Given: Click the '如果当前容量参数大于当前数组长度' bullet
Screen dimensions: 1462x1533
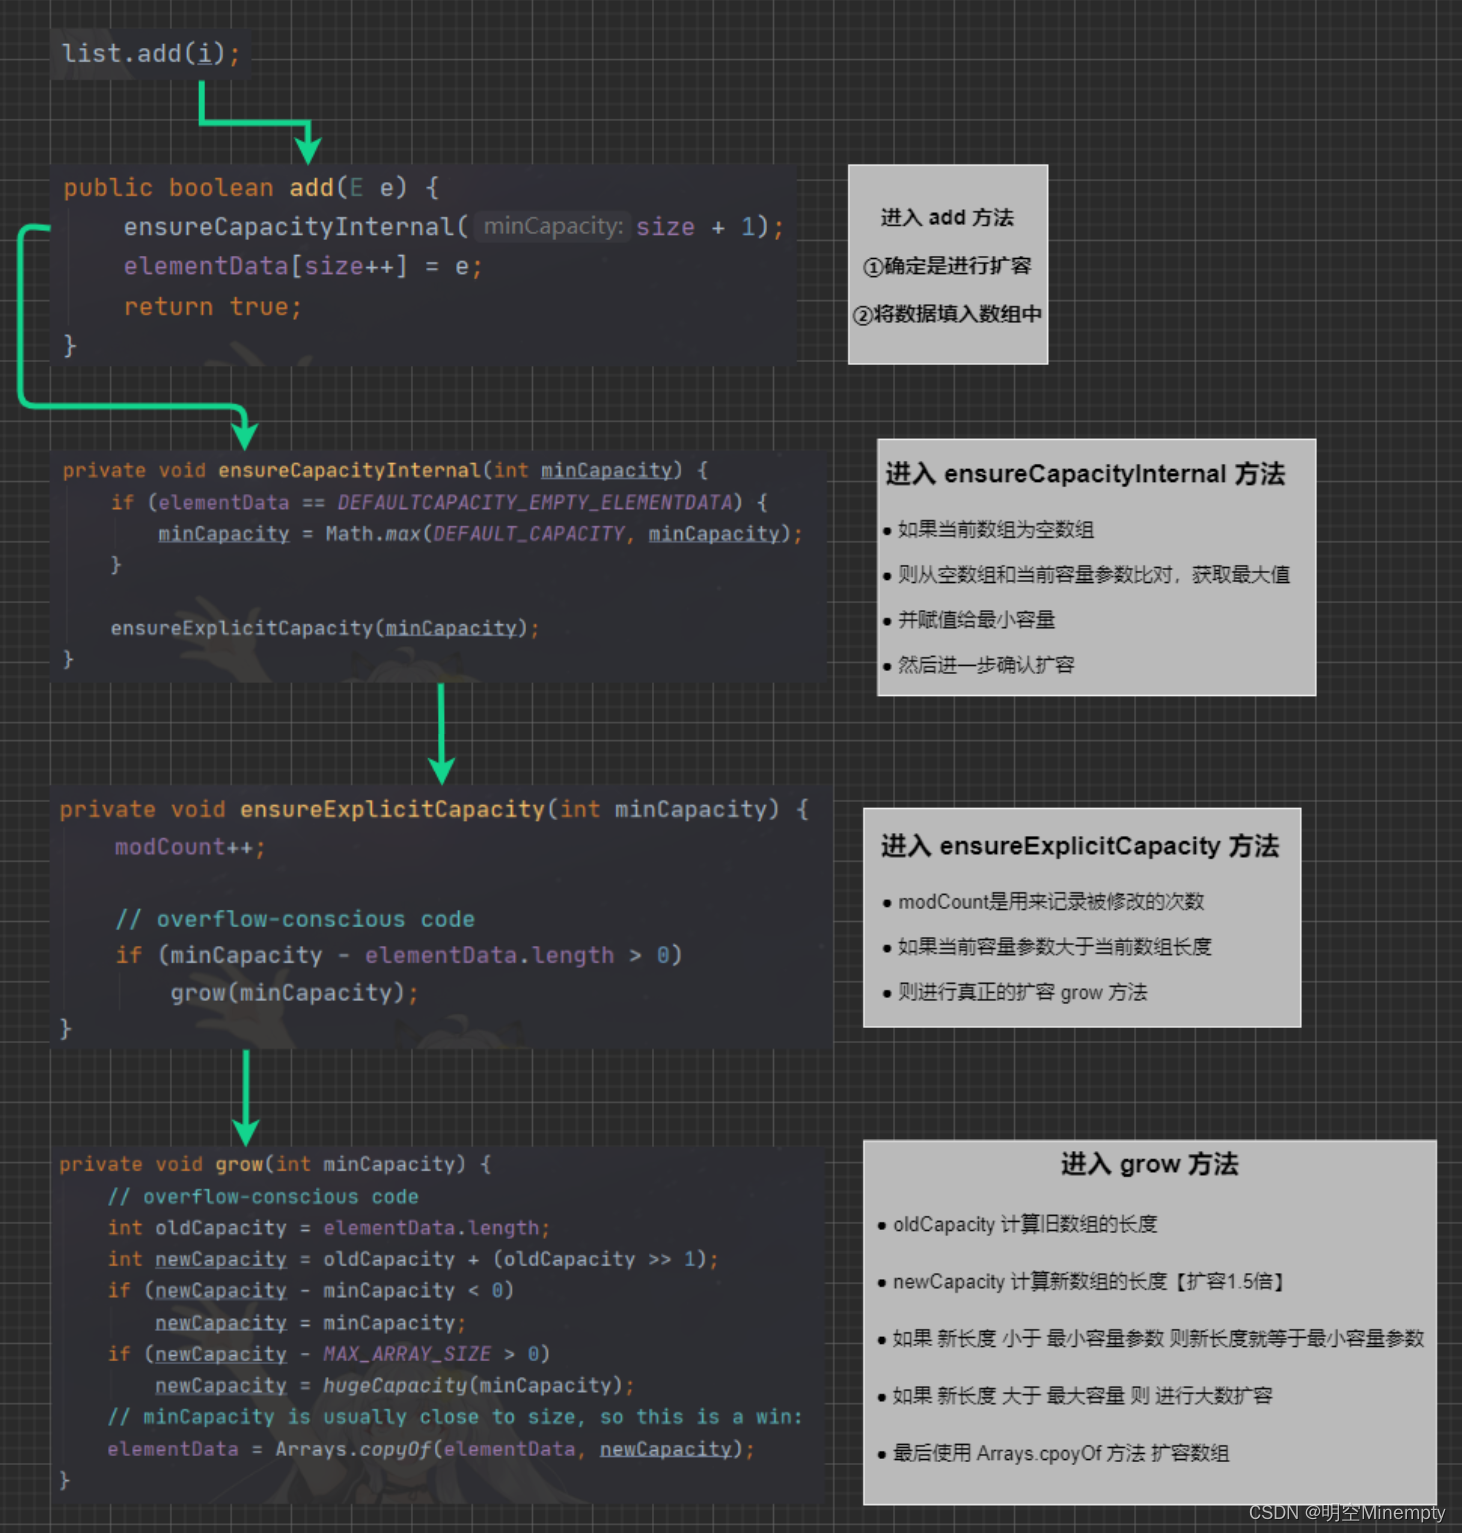Looking at the screenshot, I should 1047,946.
